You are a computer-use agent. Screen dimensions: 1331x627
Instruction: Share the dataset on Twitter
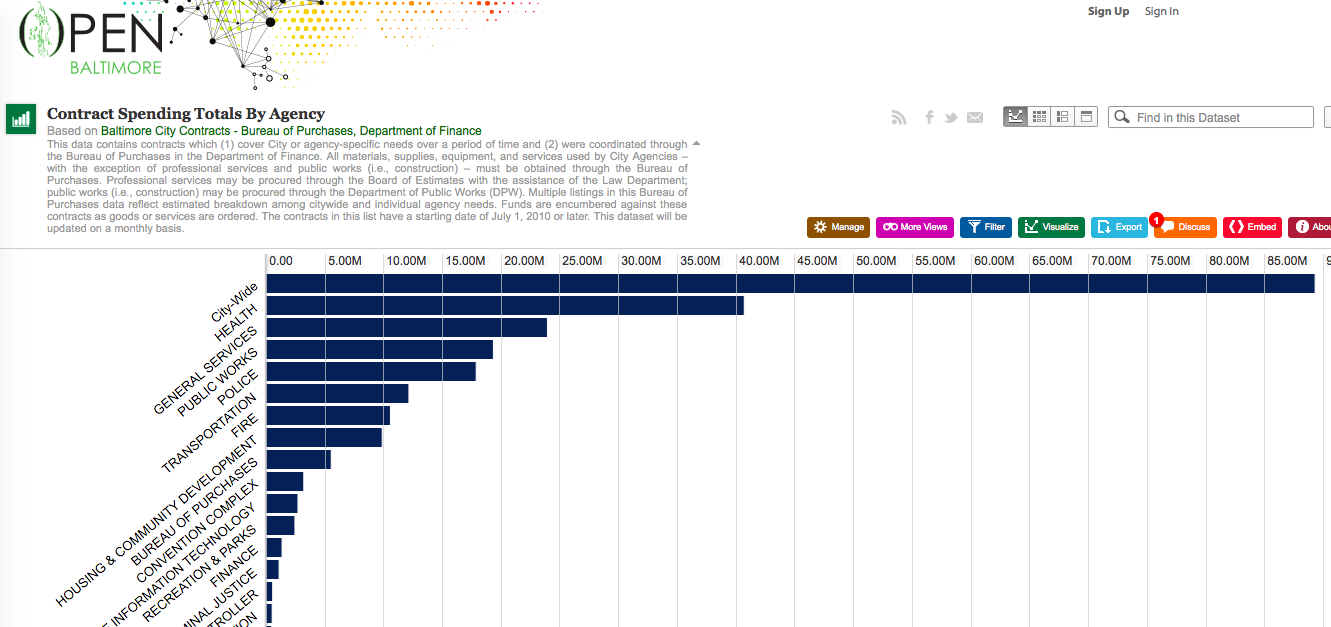point(951,118)
